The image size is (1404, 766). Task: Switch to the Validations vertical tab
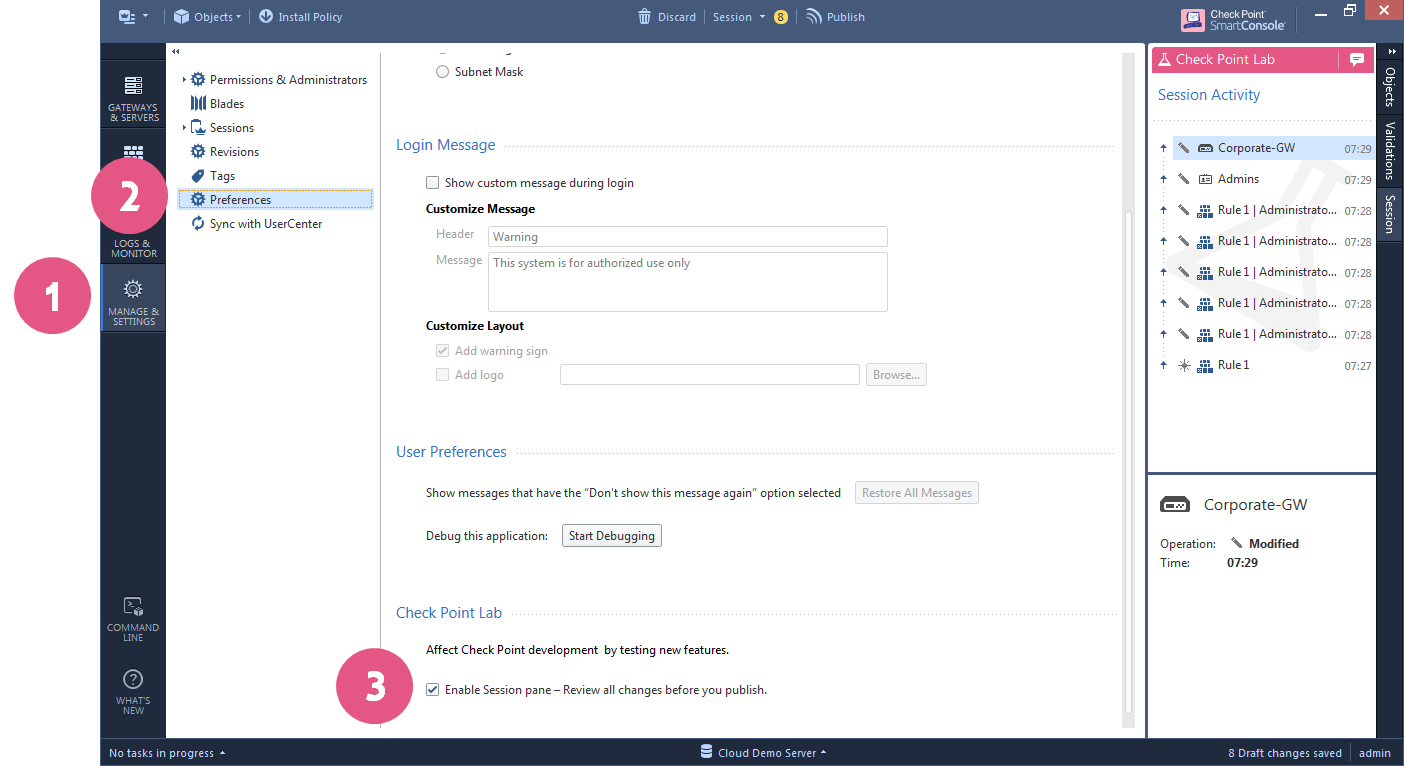coord(1390,150)
